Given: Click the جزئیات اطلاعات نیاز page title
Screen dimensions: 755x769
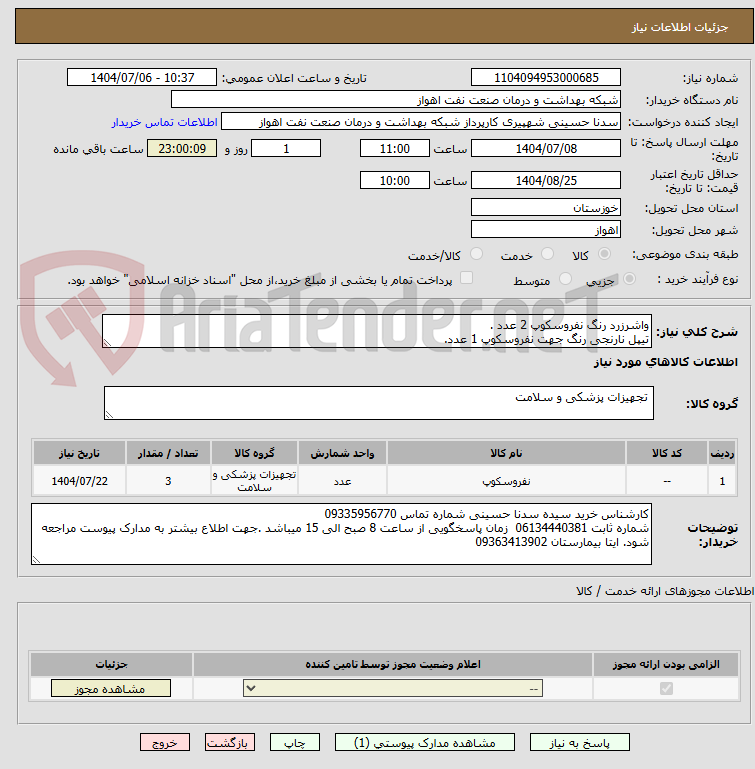Looking at the screenshot, I should (679, 27).
